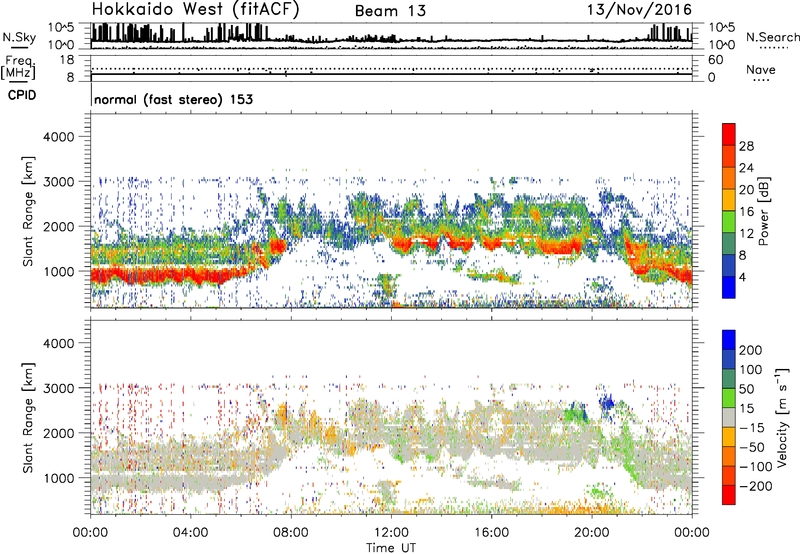Click the '200' label on velocity colorbar
This screenshot has width=800, height=554.
click(751, 350)
